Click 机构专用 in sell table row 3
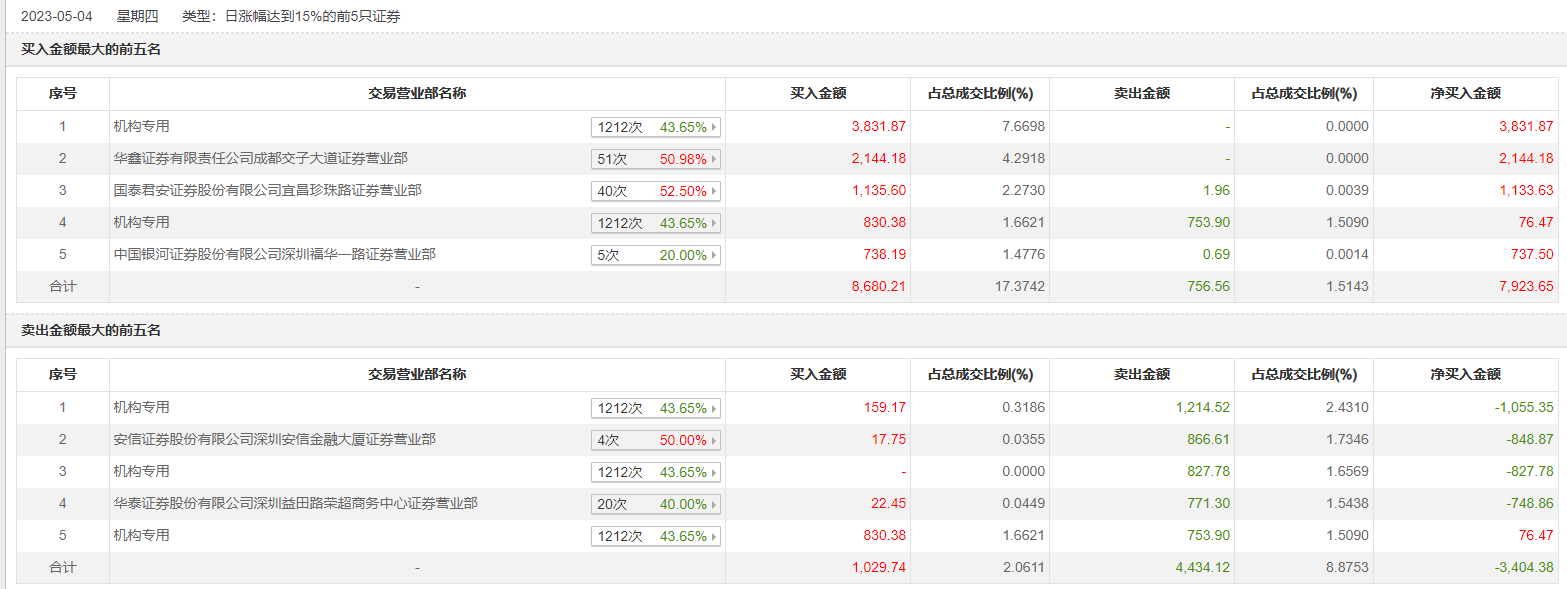Image resolution: width=1567 pixels, height=589 pixels. (142, 471)
